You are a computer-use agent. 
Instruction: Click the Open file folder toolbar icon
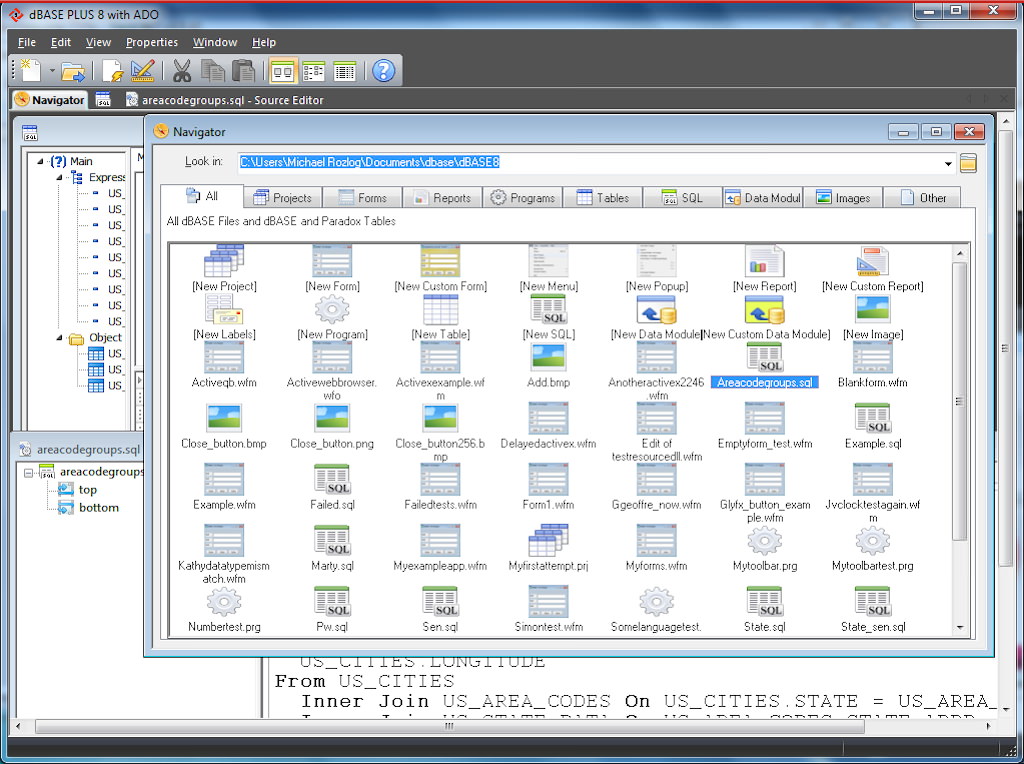(x=72, y=71)
